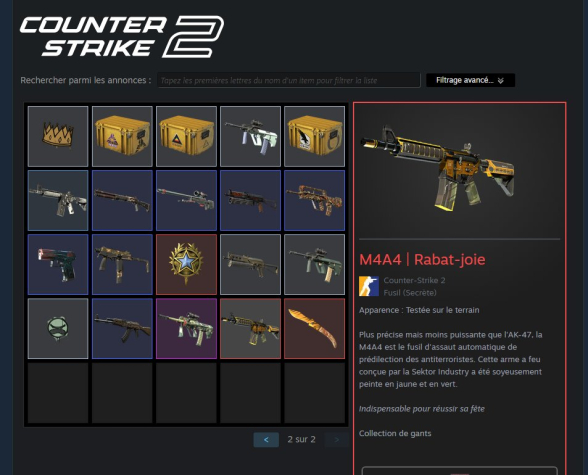The height and width of the screenshot is (475, 588).
Task: Click the next page arrow button
Action: 336,439
